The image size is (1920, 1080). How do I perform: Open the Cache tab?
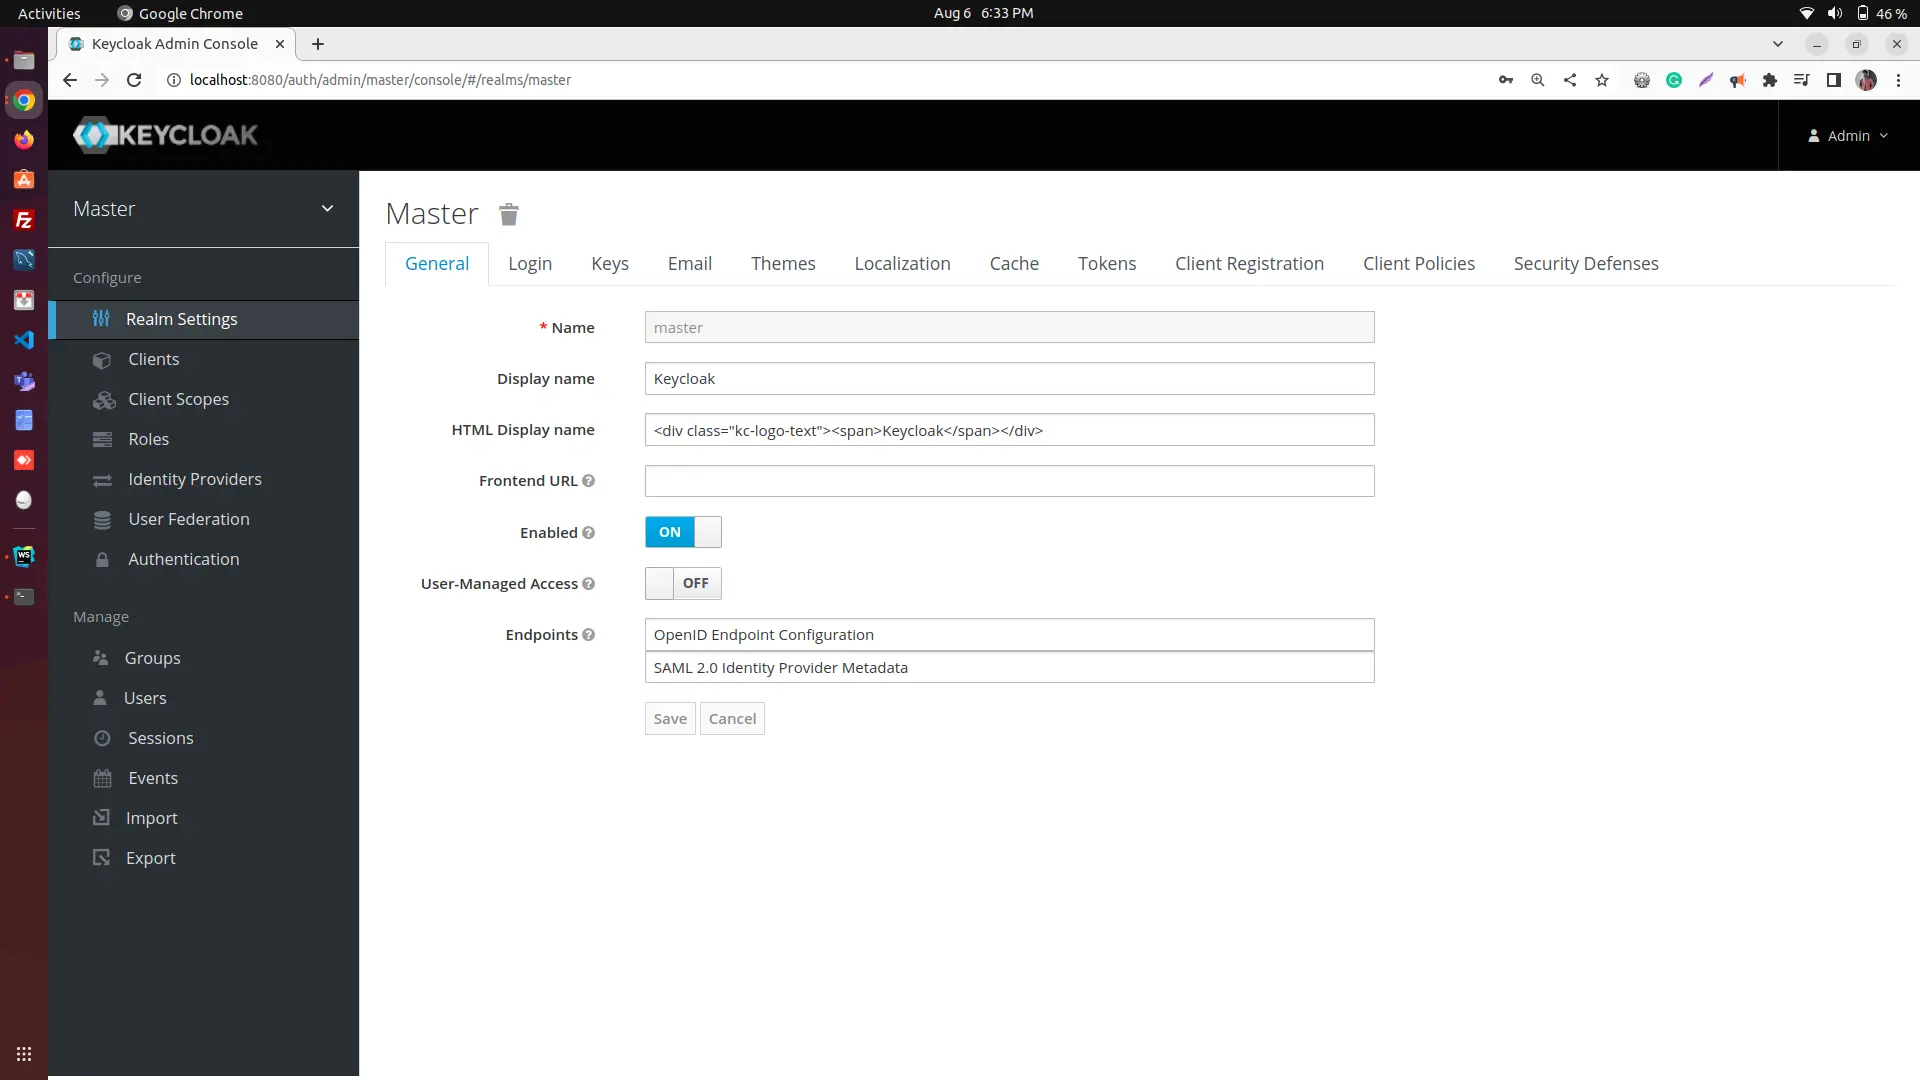click(1014, 264)
